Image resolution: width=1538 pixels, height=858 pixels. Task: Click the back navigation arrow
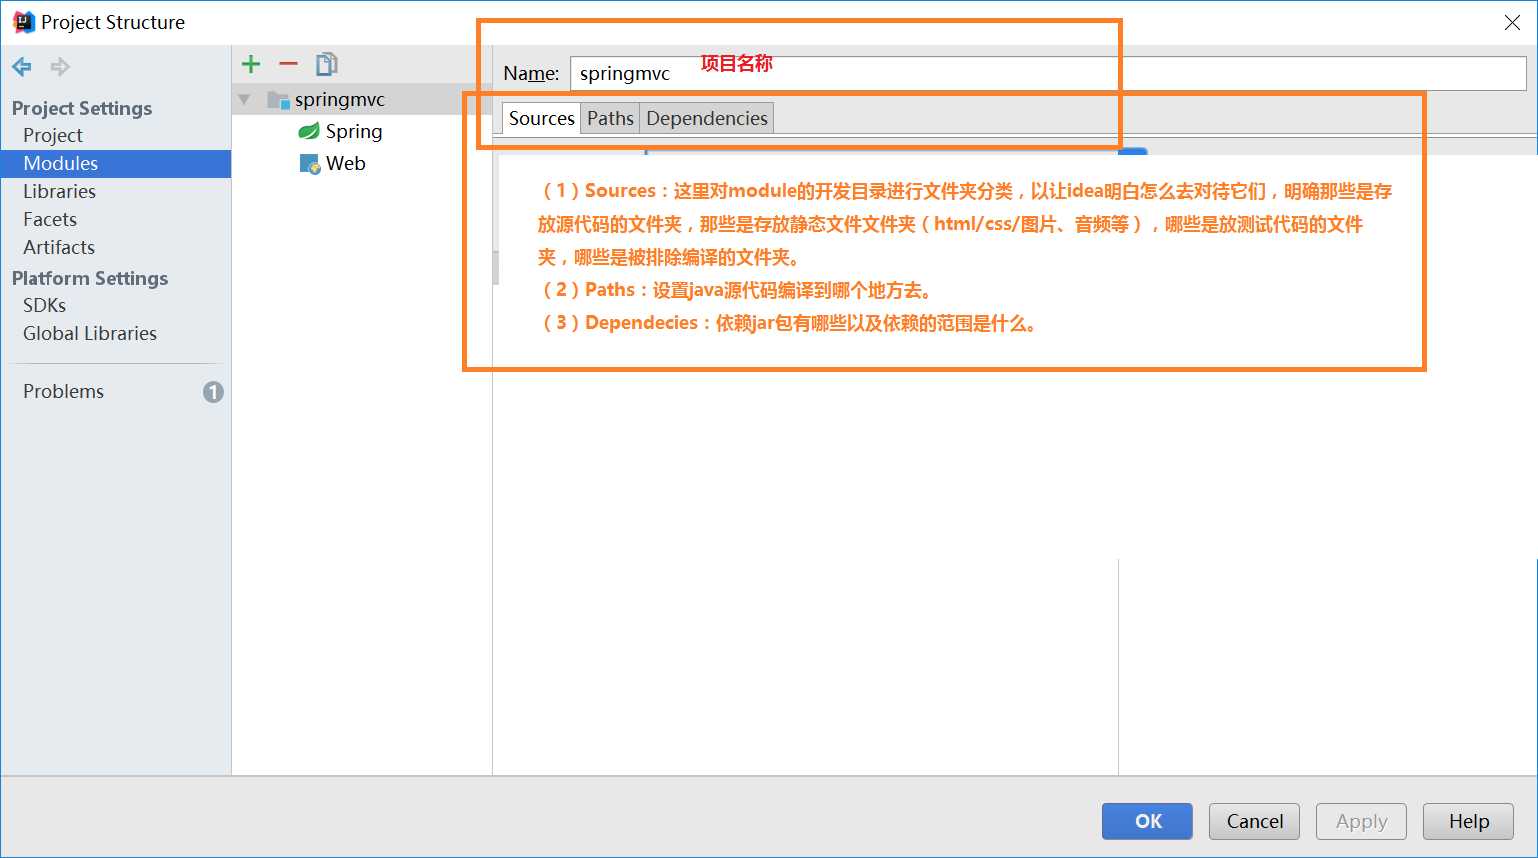[x=22, y=67]
